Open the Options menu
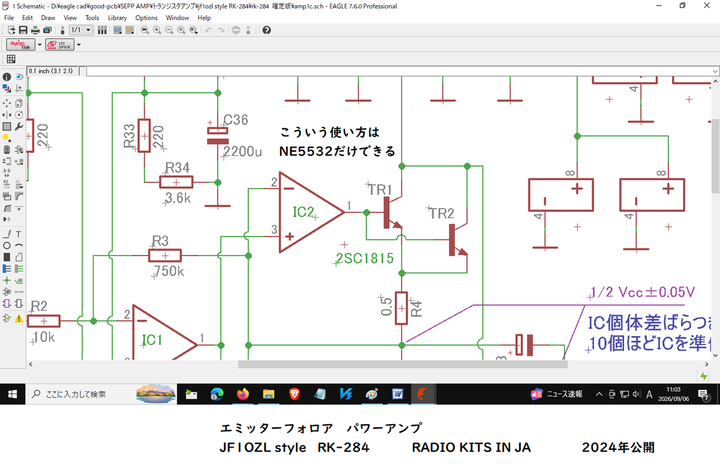Image resolution: width=720 pixels, height=471 pixels. [x=146, y=18]
